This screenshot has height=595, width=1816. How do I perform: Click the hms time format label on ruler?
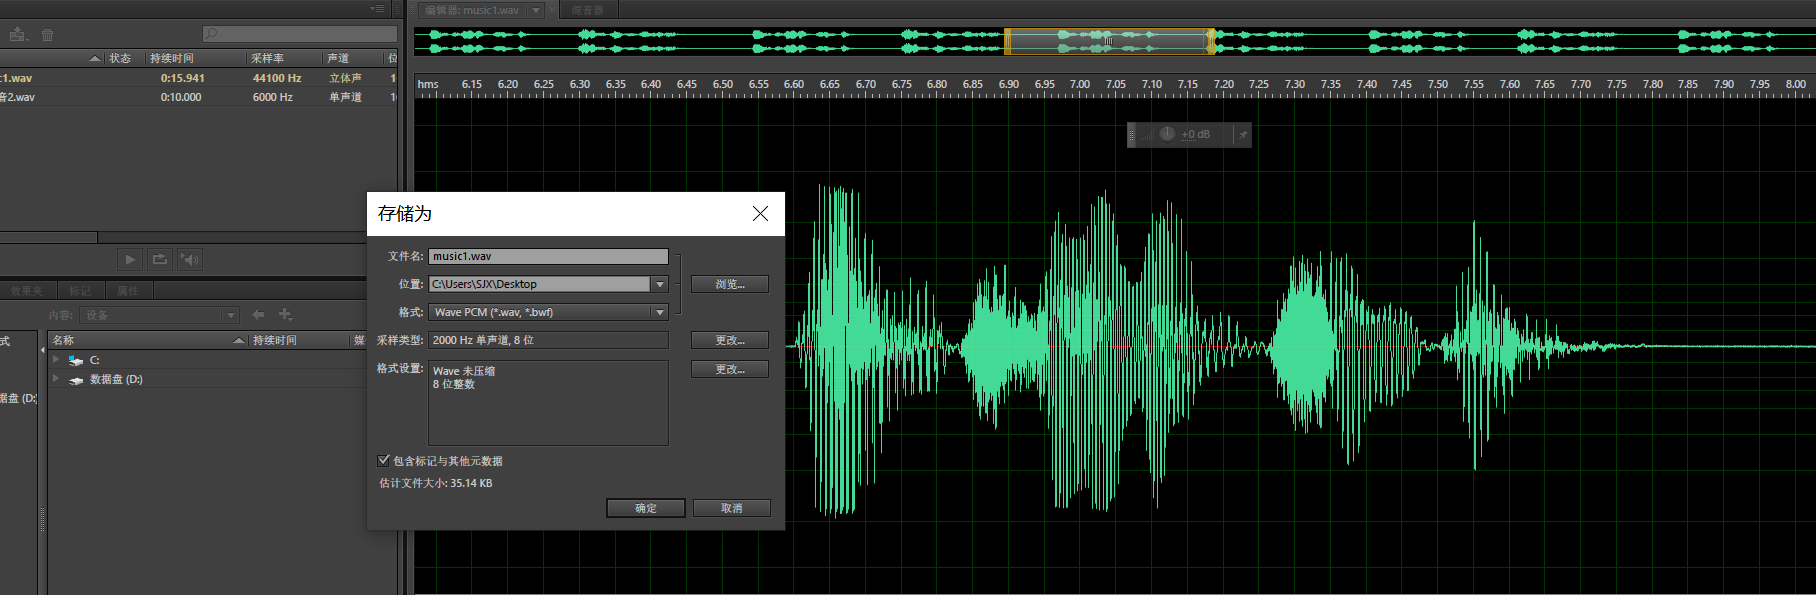coord(428,84)
